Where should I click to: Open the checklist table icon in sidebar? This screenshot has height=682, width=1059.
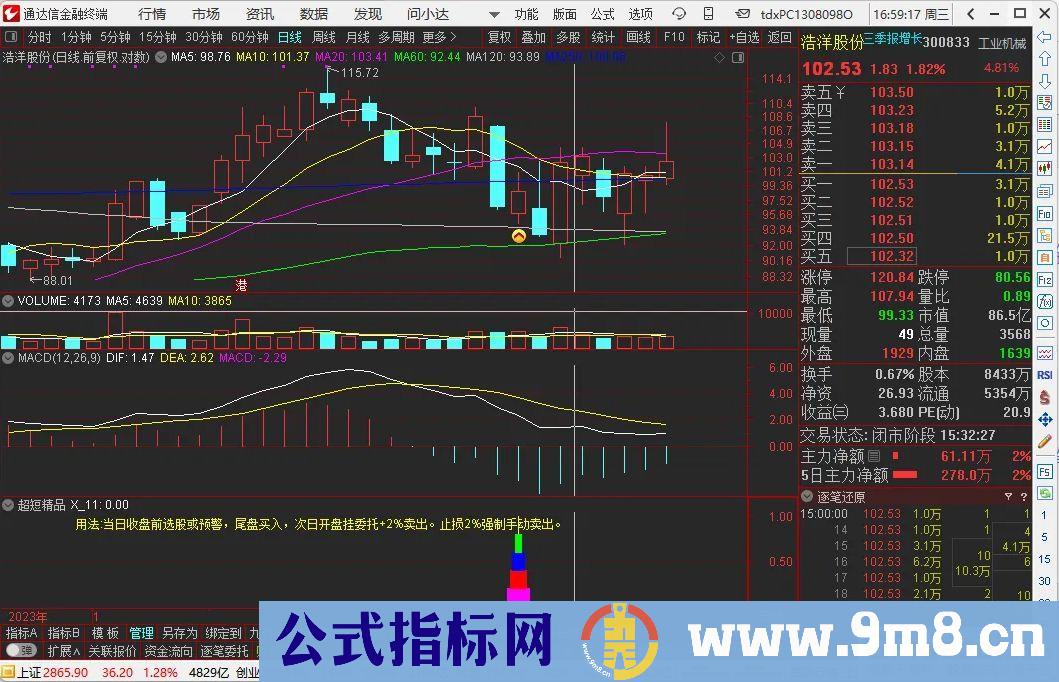pyautogui.click(x=1044, y=103)
